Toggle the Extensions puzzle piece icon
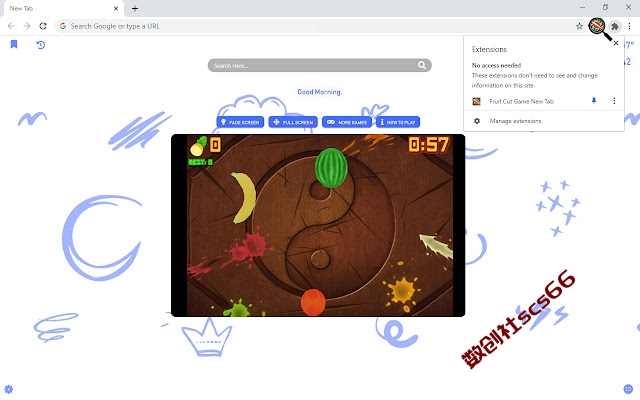Viewport: 640px width, 400px height. click(x=614, y=27)
